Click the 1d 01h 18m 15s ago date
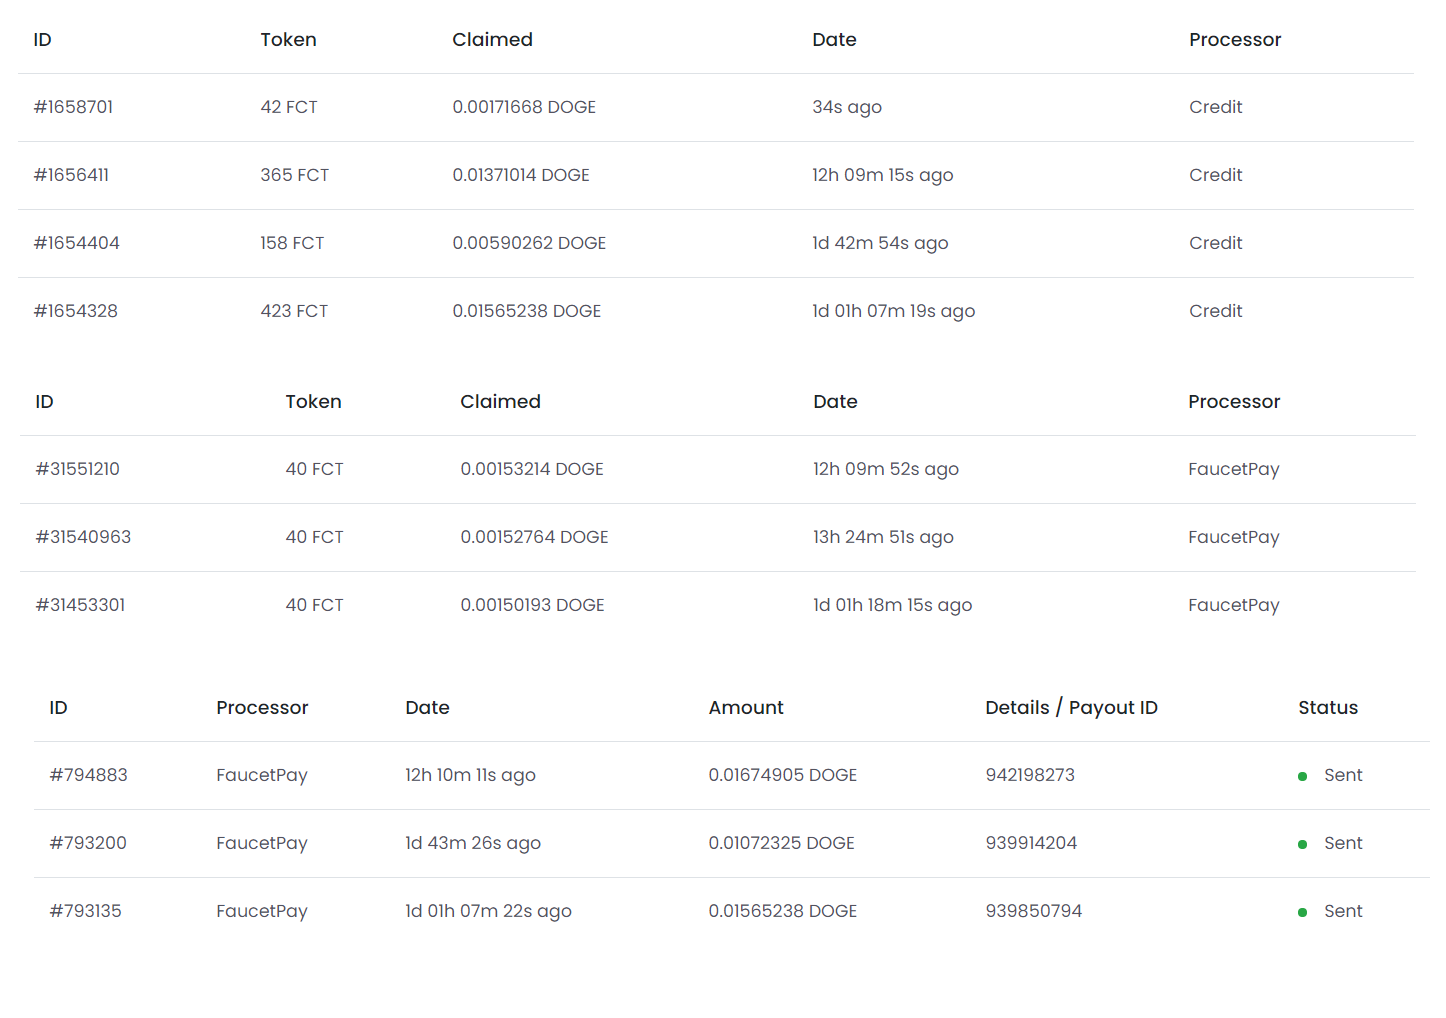The height and width of the screenshot is (1018, 1446). [892, 605]
